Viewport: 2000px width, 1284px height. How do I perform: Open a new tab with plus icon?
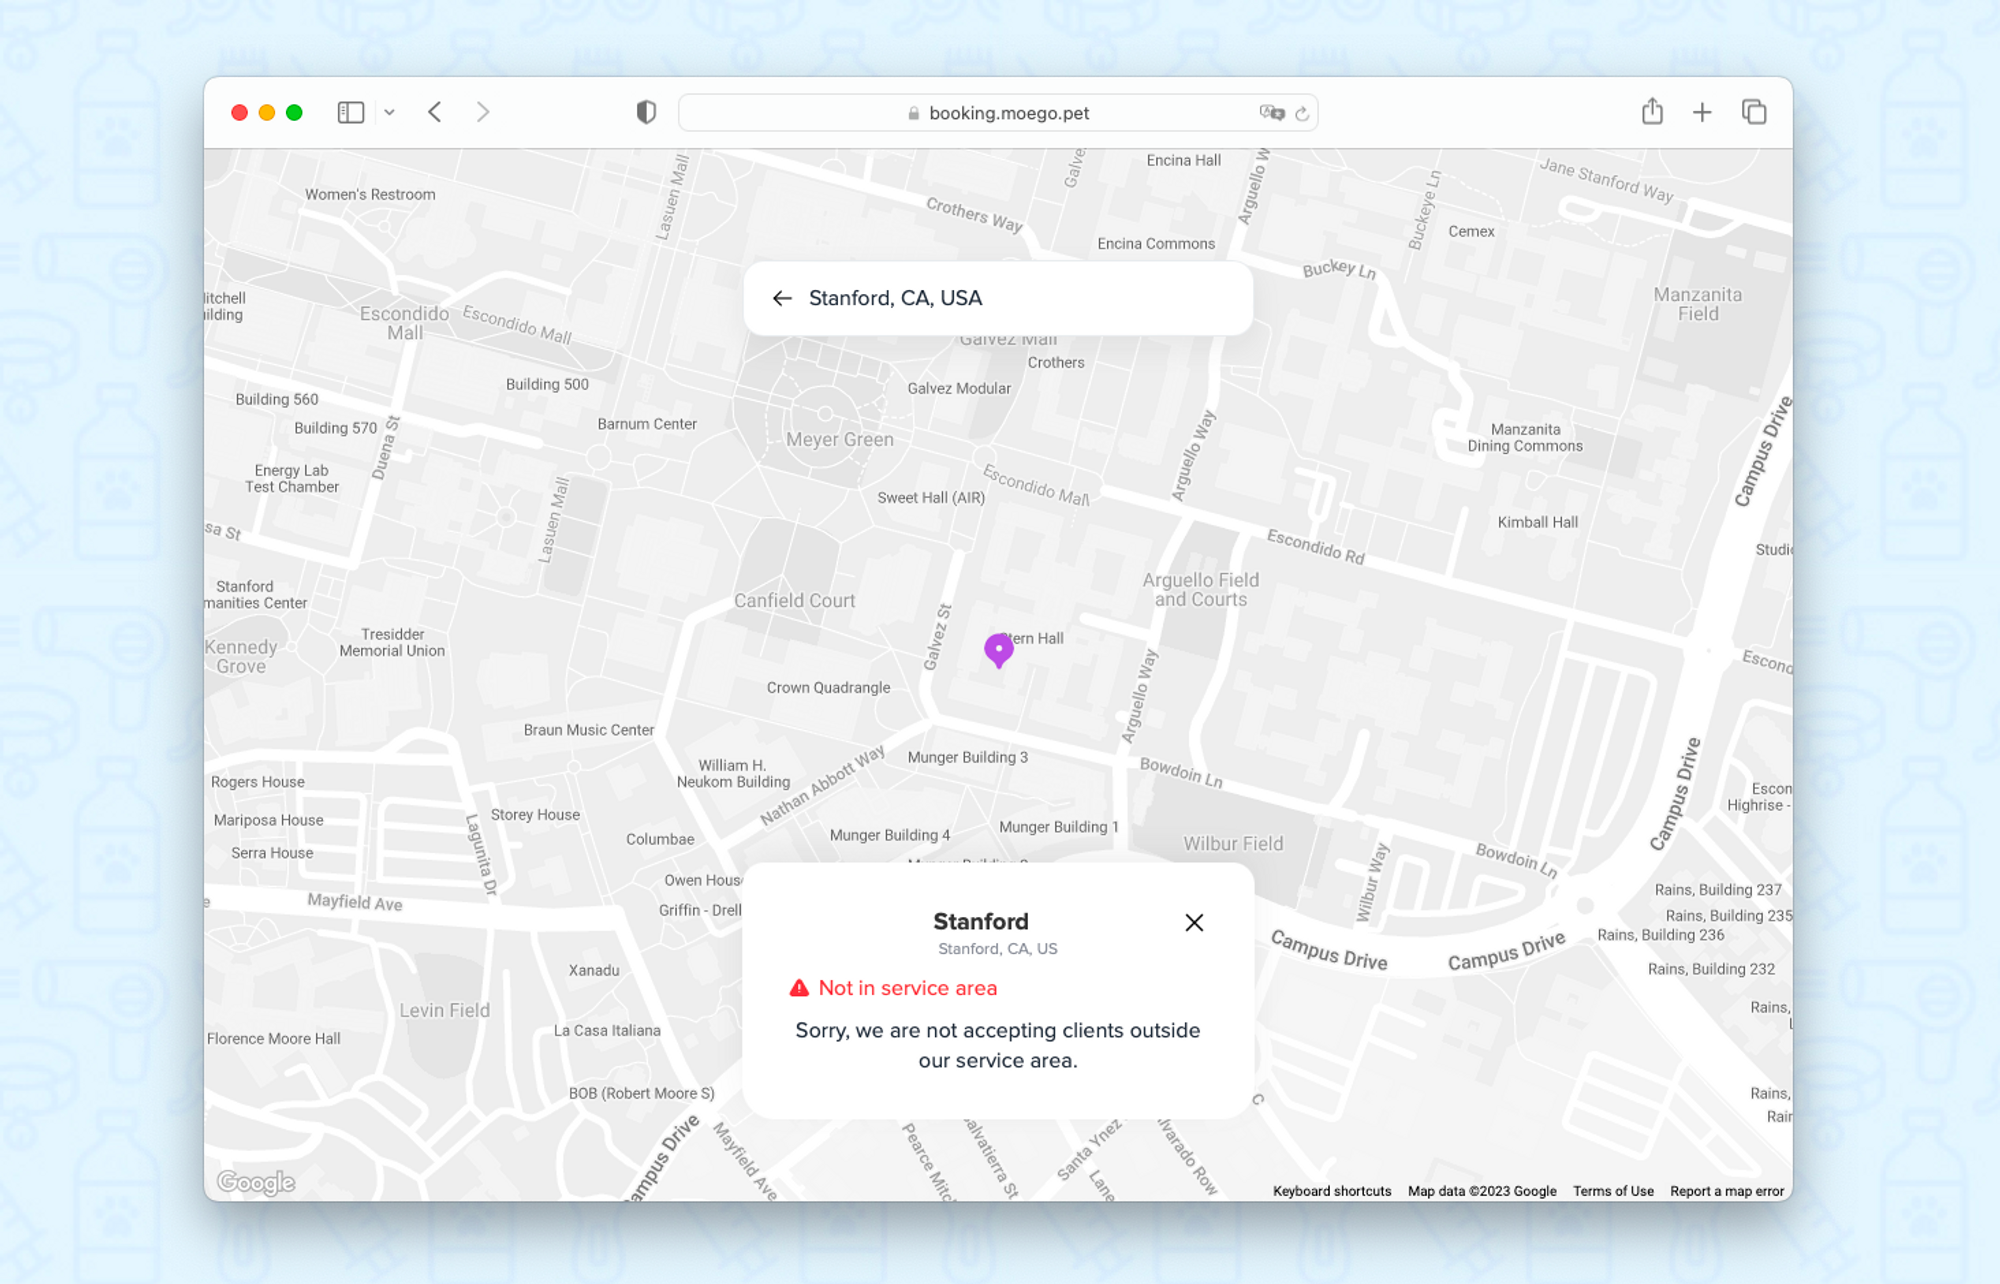pyautogui.click(x=1702, y=112)
